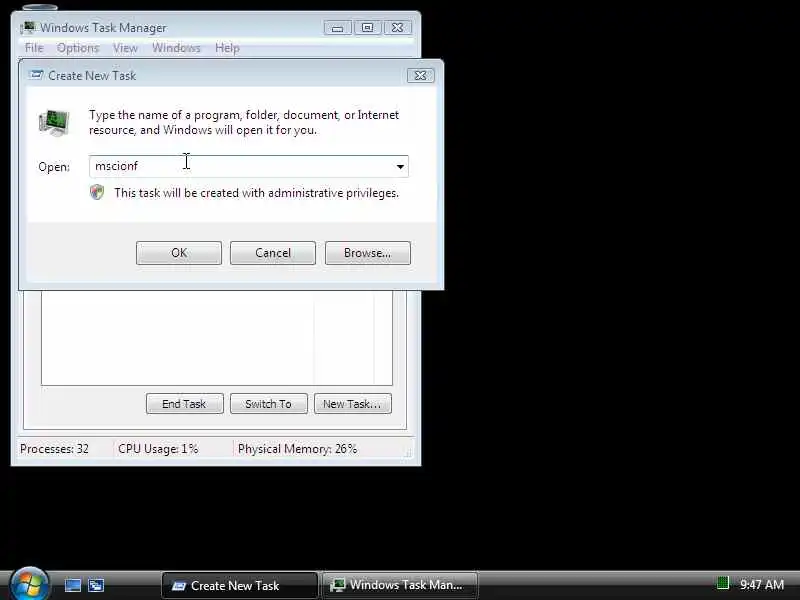Open the Browse... file picker
This screenshot has height=600, width=800.
[x=367, y=253]
